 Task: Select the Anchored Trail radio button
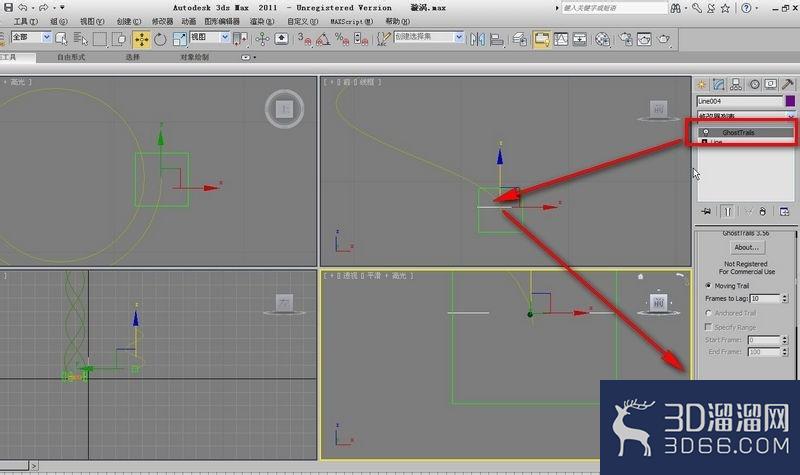[x=708, y=313]
